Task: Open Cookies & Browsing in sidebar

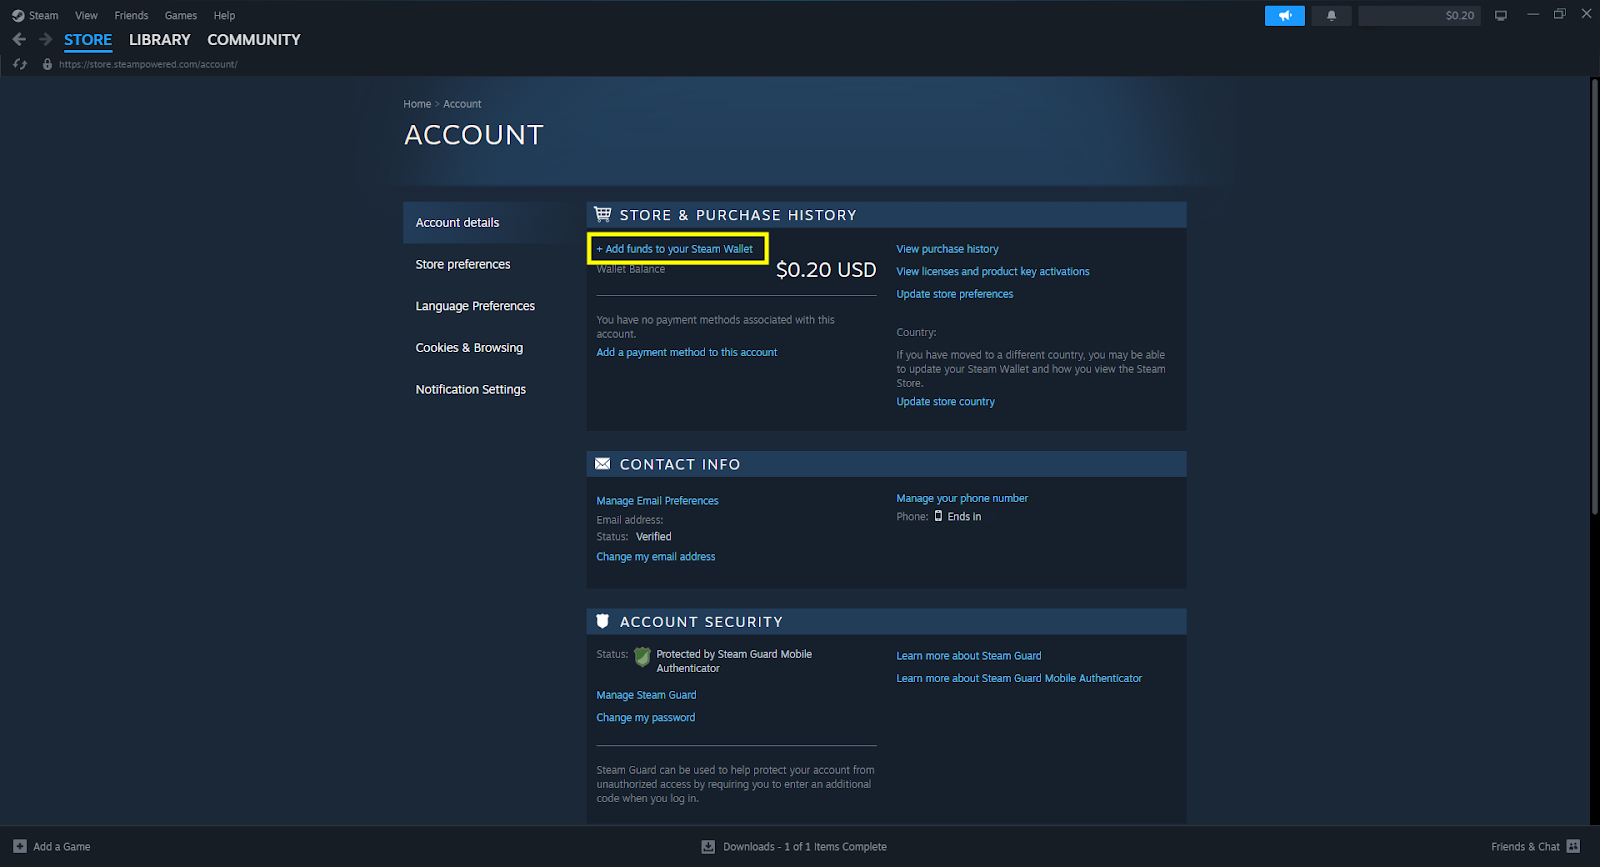Action: [x=469, y=348]
